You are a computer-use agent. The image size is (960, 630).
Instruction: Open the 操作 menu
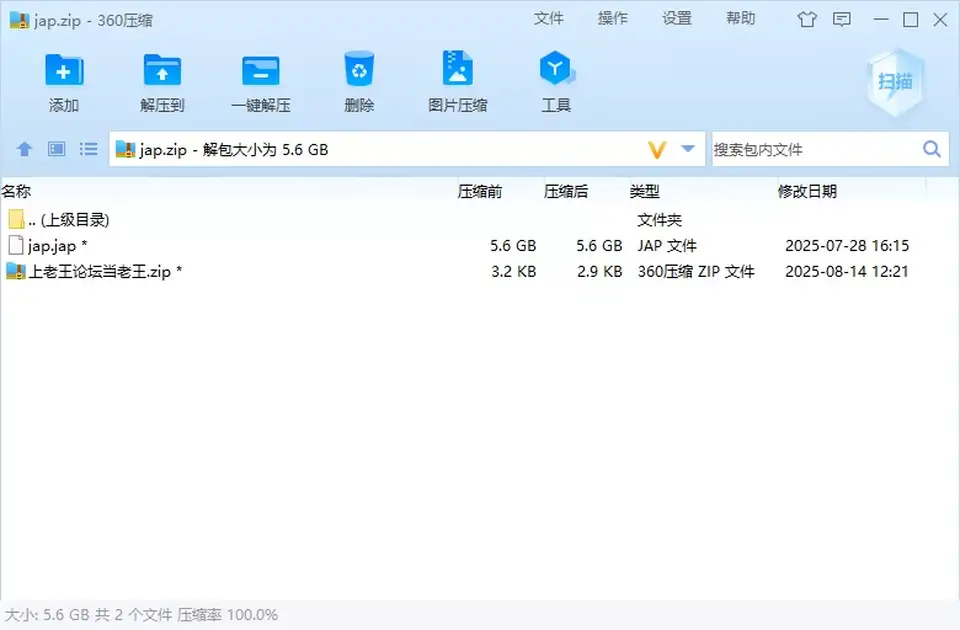[612, 18]
